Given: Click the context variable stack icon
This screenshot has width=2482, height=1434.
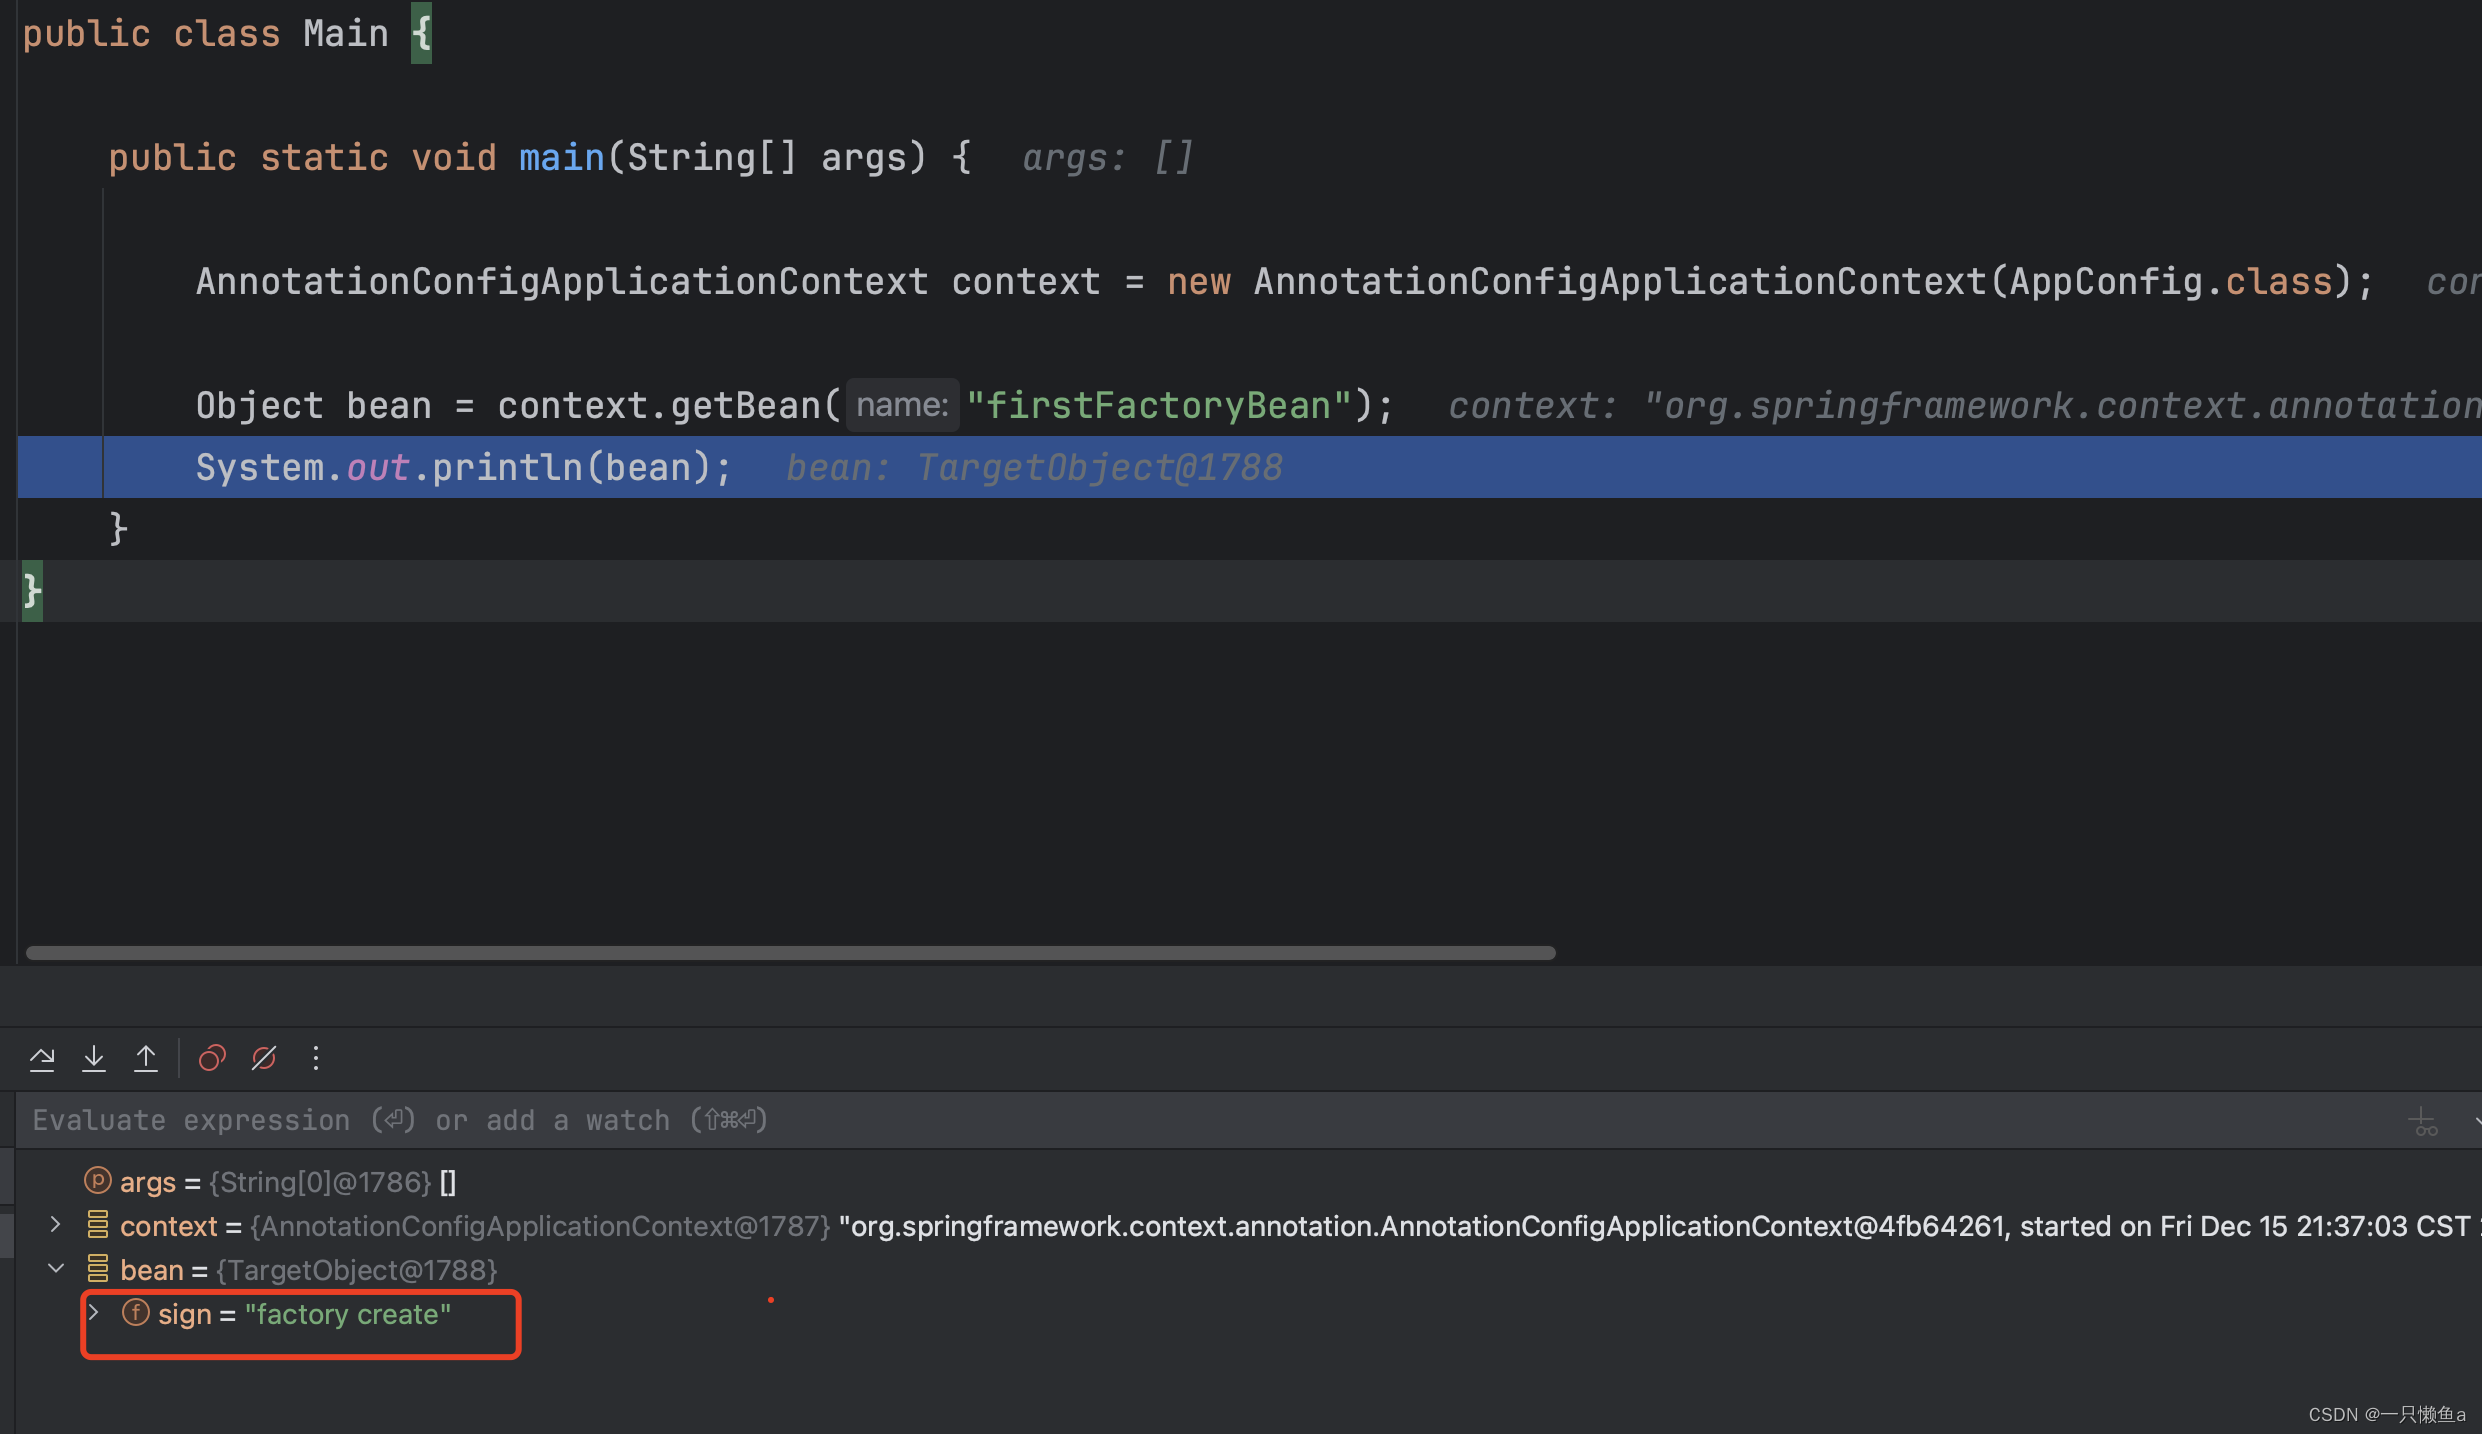Looking at the screenshot, I should (x=98, y=1225).
